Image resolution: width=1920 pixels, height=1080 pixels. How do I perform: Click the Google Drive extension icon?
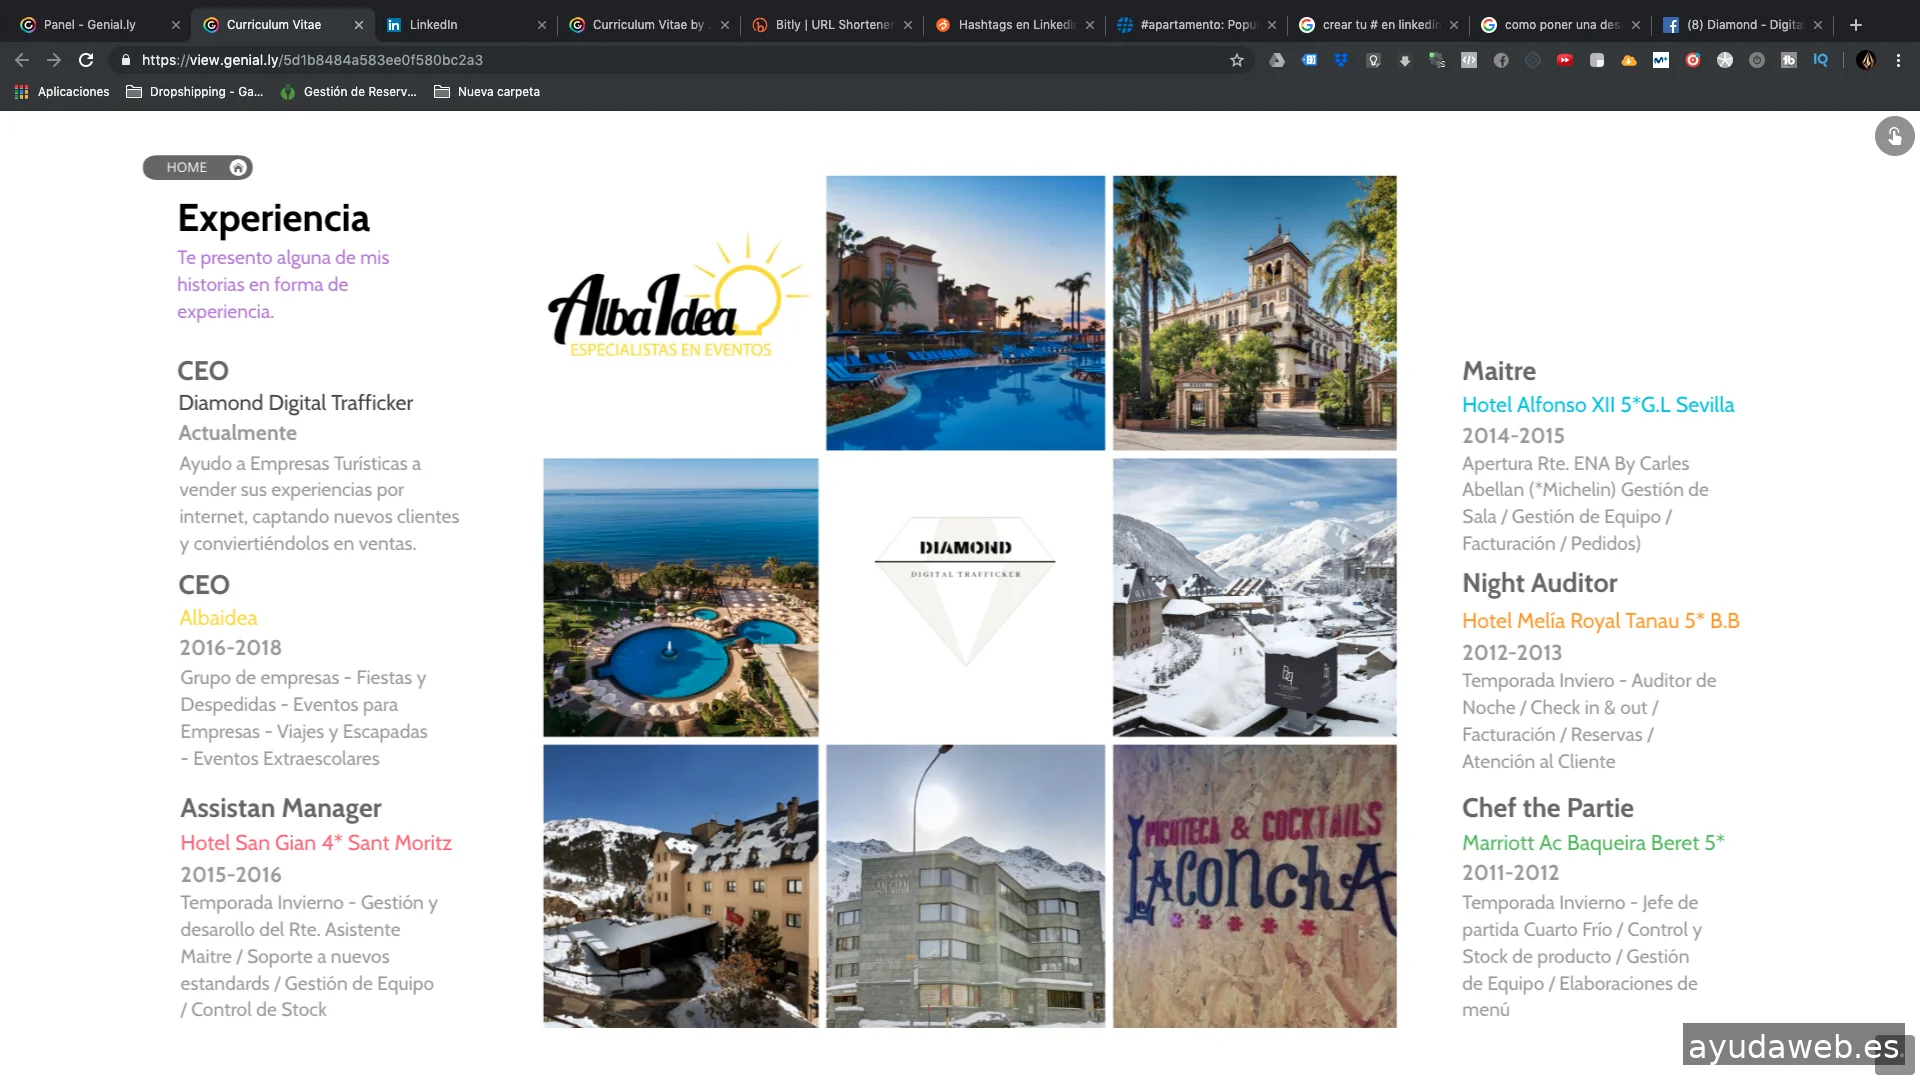tap(1277, 60)
